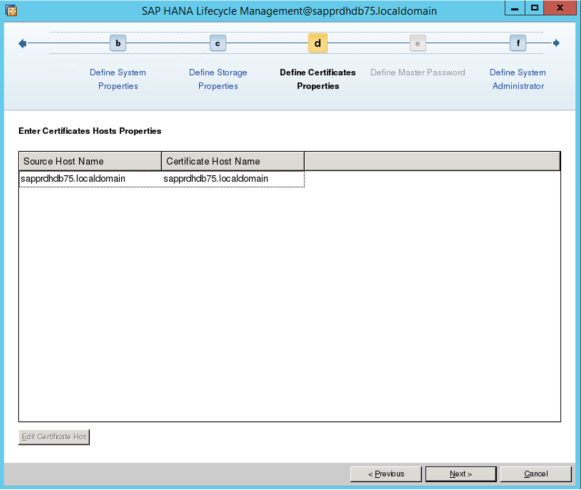Select certificate host sapprdhdb75.localdomain cell
This screenshot has width=581, height=490.
click(x=233, y=179)
